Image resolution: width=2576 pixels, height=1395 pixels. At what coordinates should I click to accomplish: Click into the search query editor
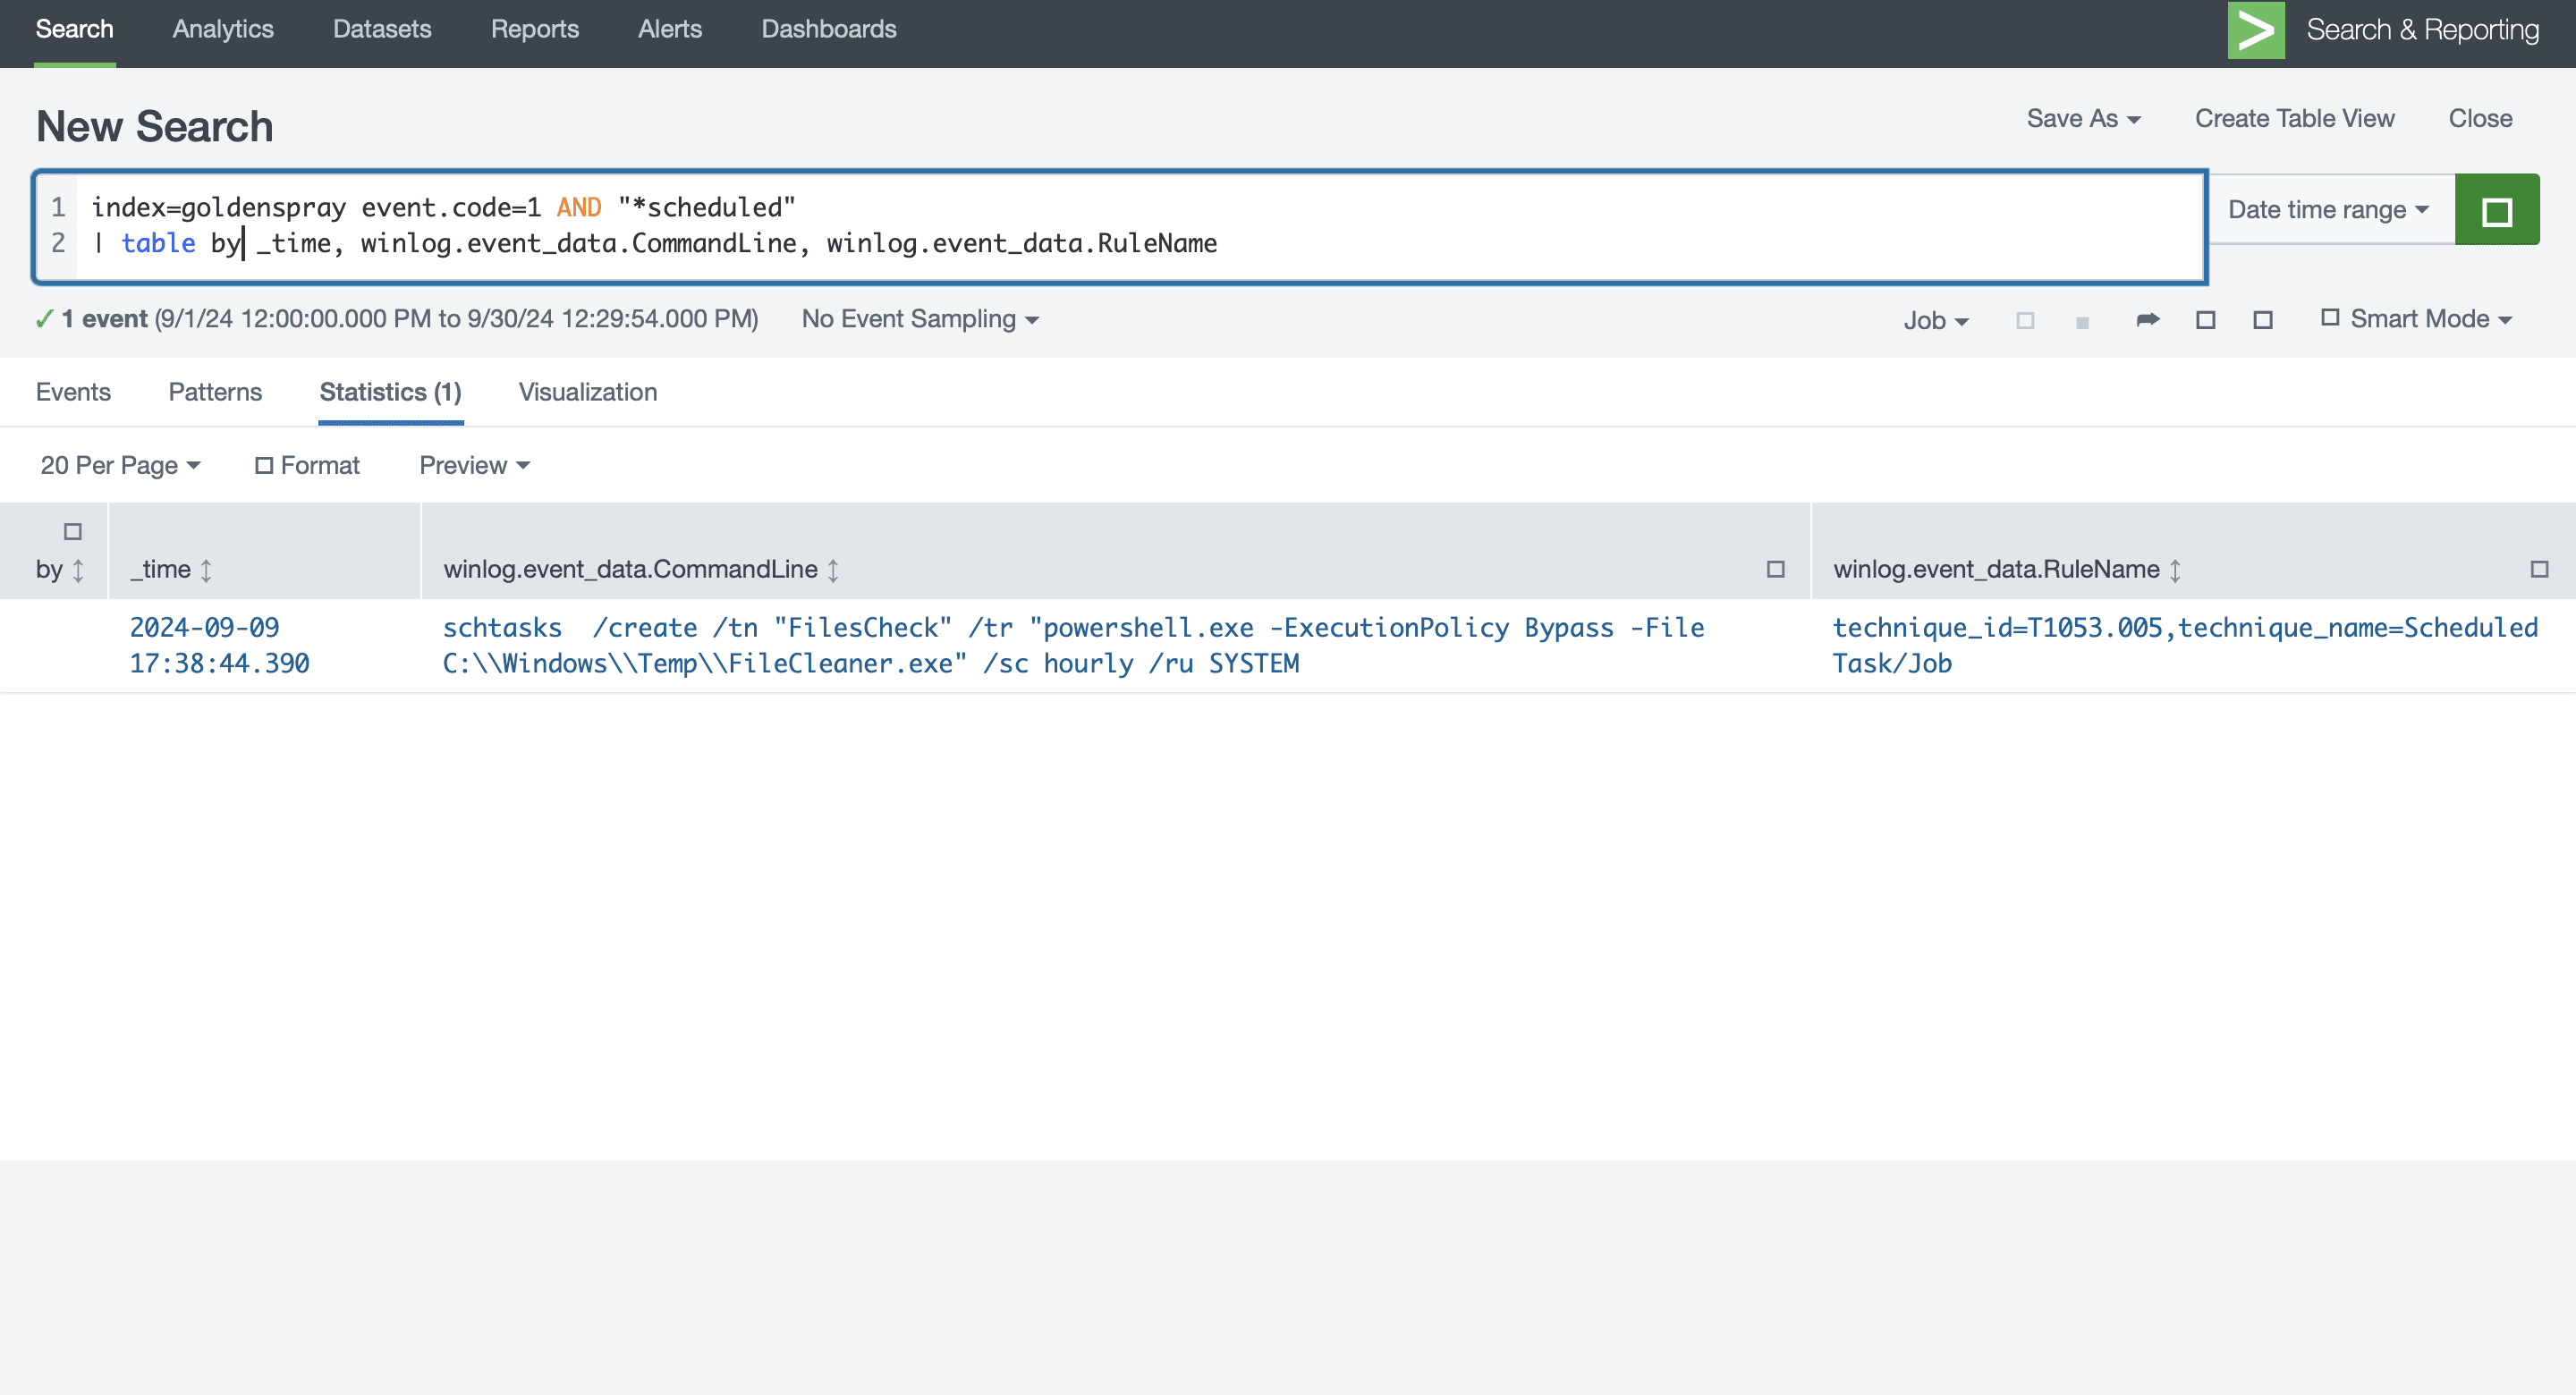(1120, 227)
